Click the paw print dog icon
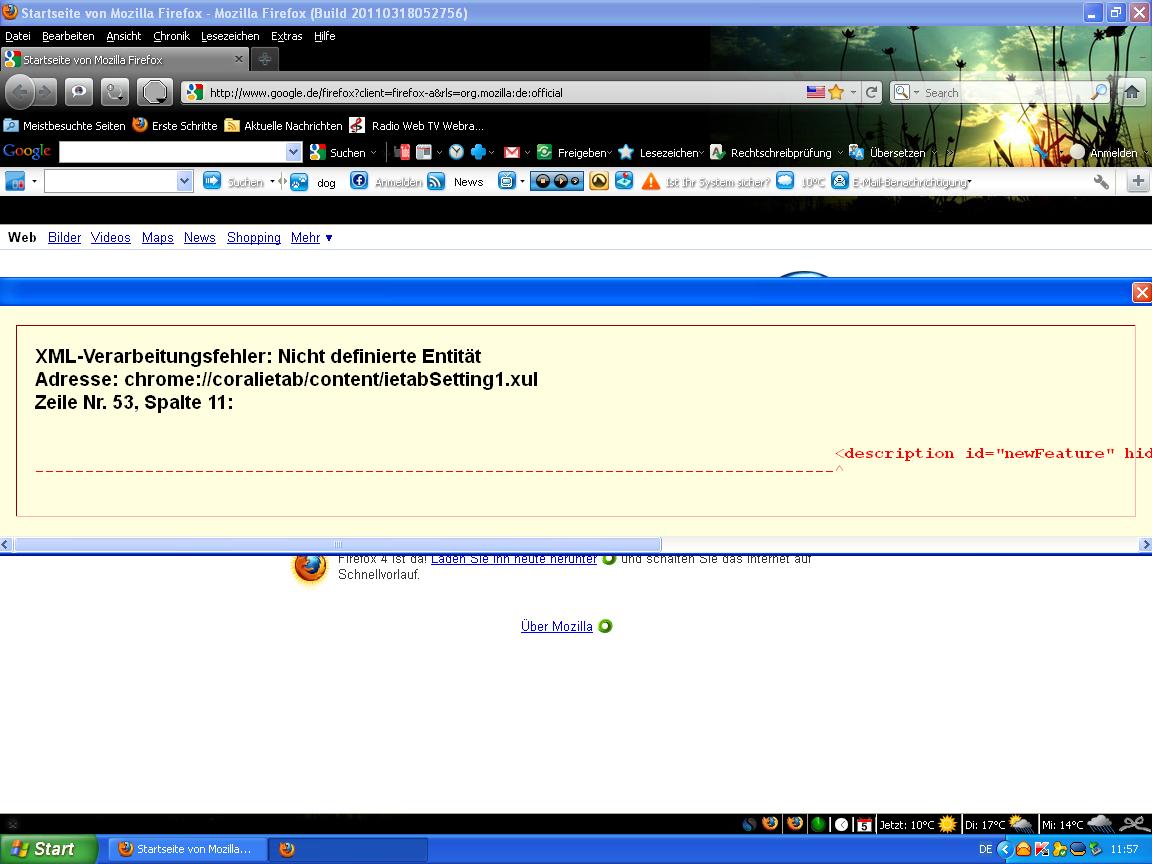 (299, 182)
